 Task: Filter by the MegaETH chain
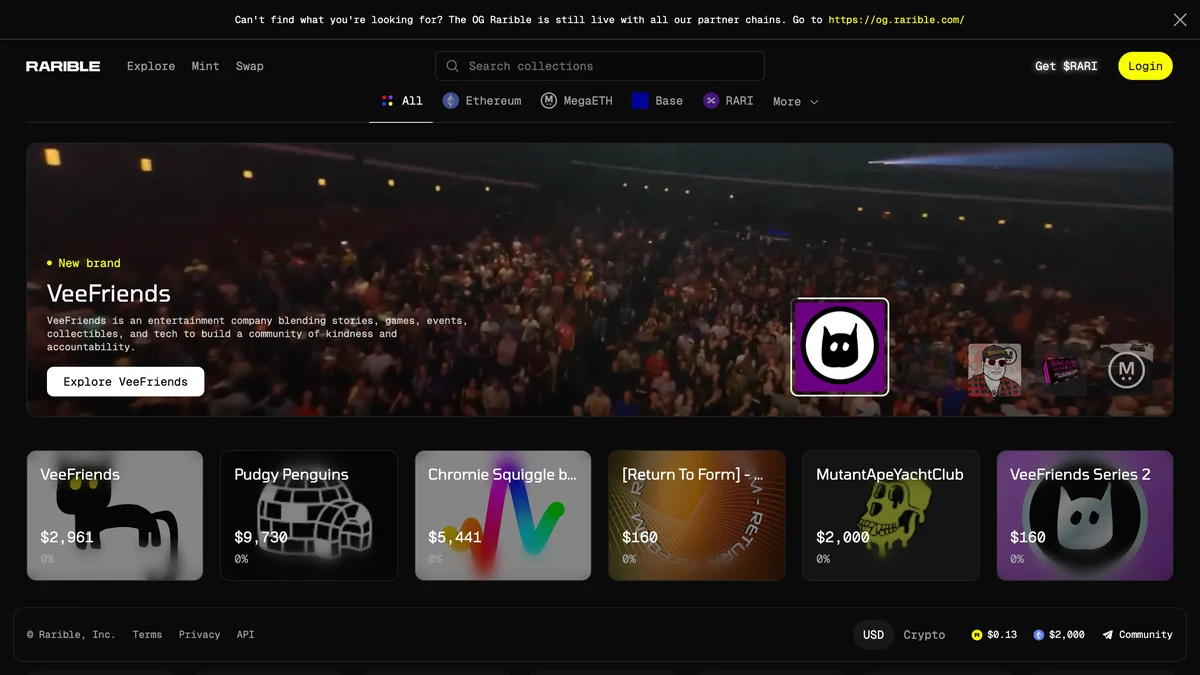coord(577,101)
